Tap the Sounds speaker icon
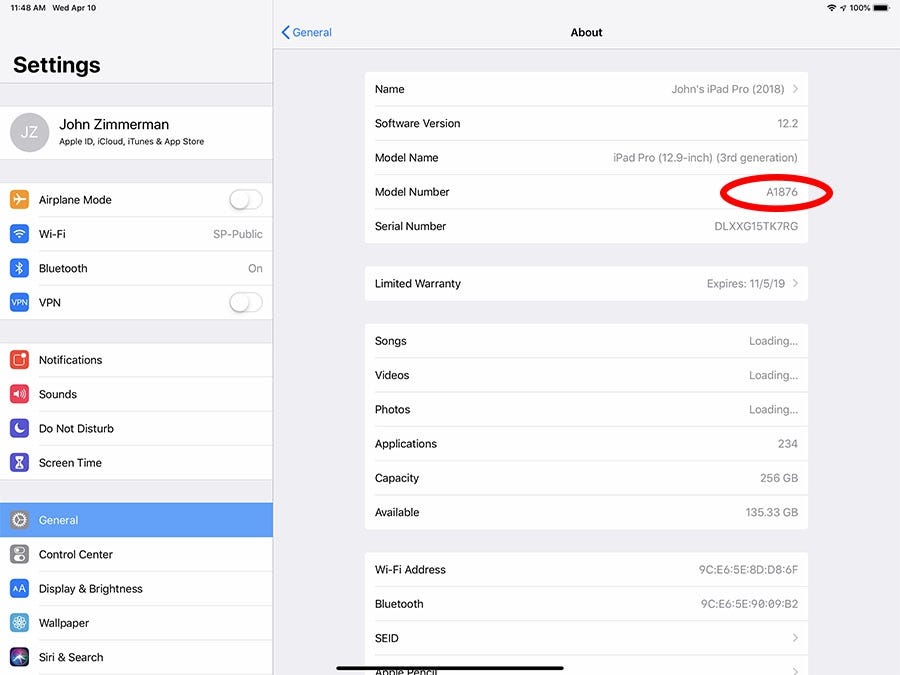 pyautogui.click(x=20, y=394)
